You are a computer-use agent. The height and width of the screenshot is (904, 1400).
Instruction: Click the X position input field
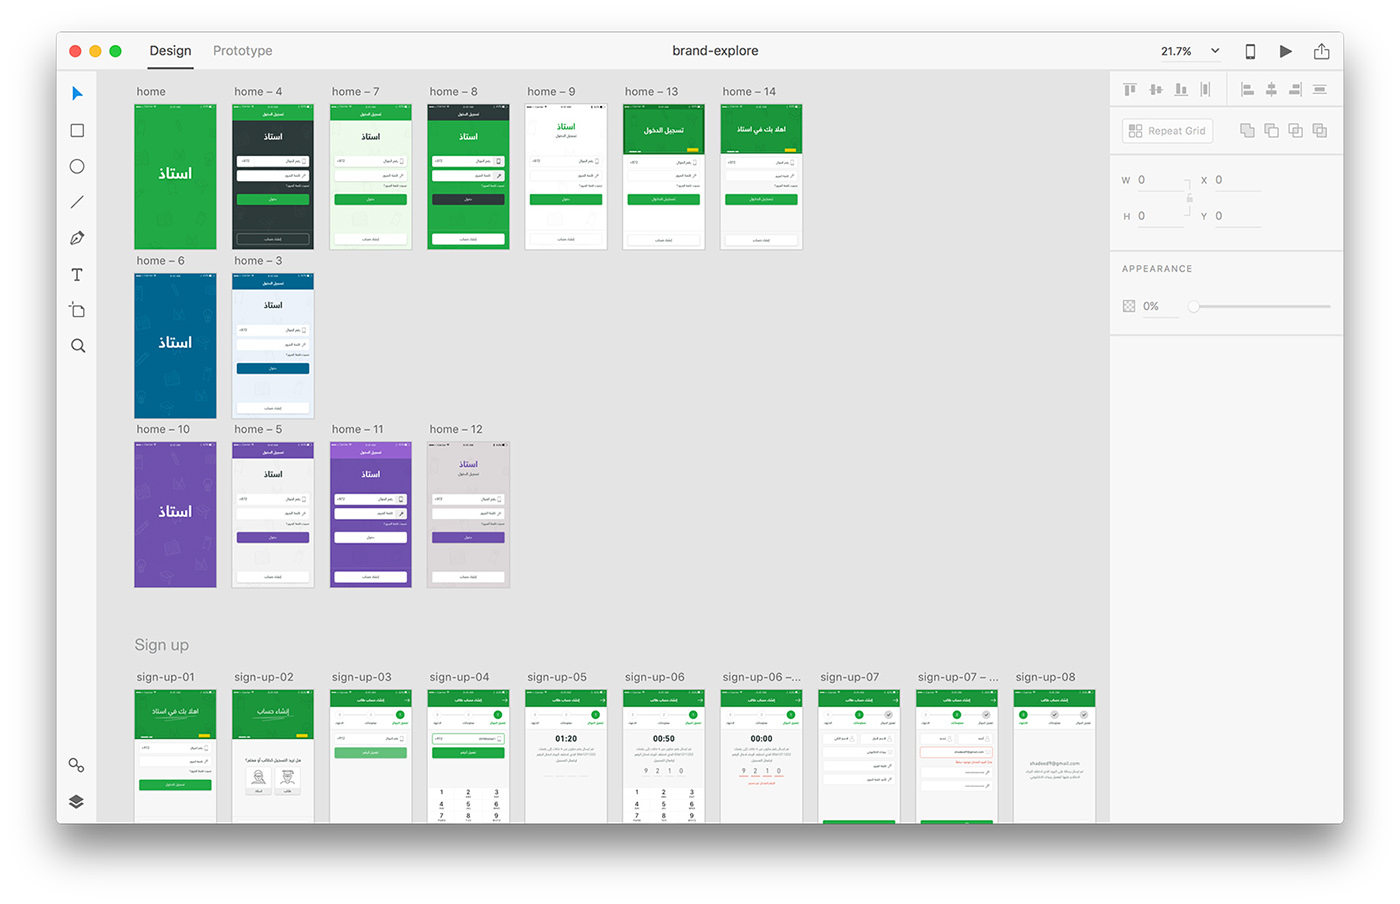tap(1238, 180)
